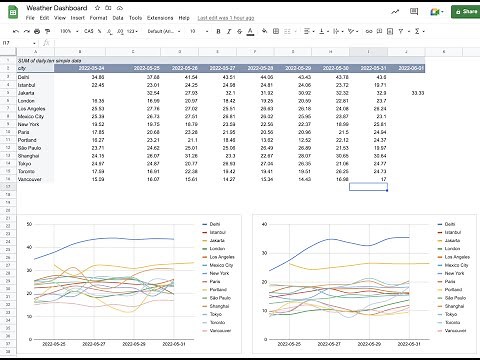Toggle strikethrough formatting
Viewport: 480px width, 360px height.
pyautogui.click(x=240, y=31)
